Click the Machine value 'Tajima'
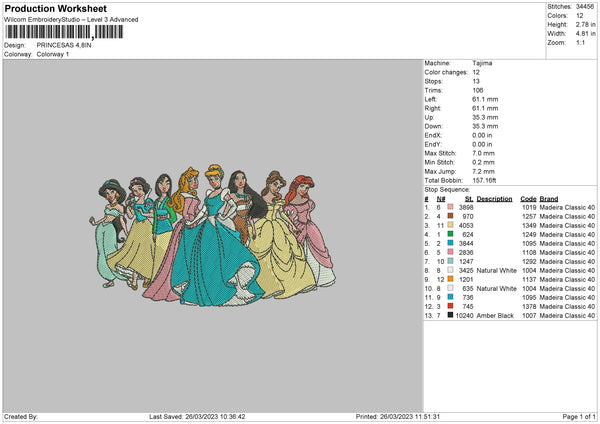 [482, 63]
